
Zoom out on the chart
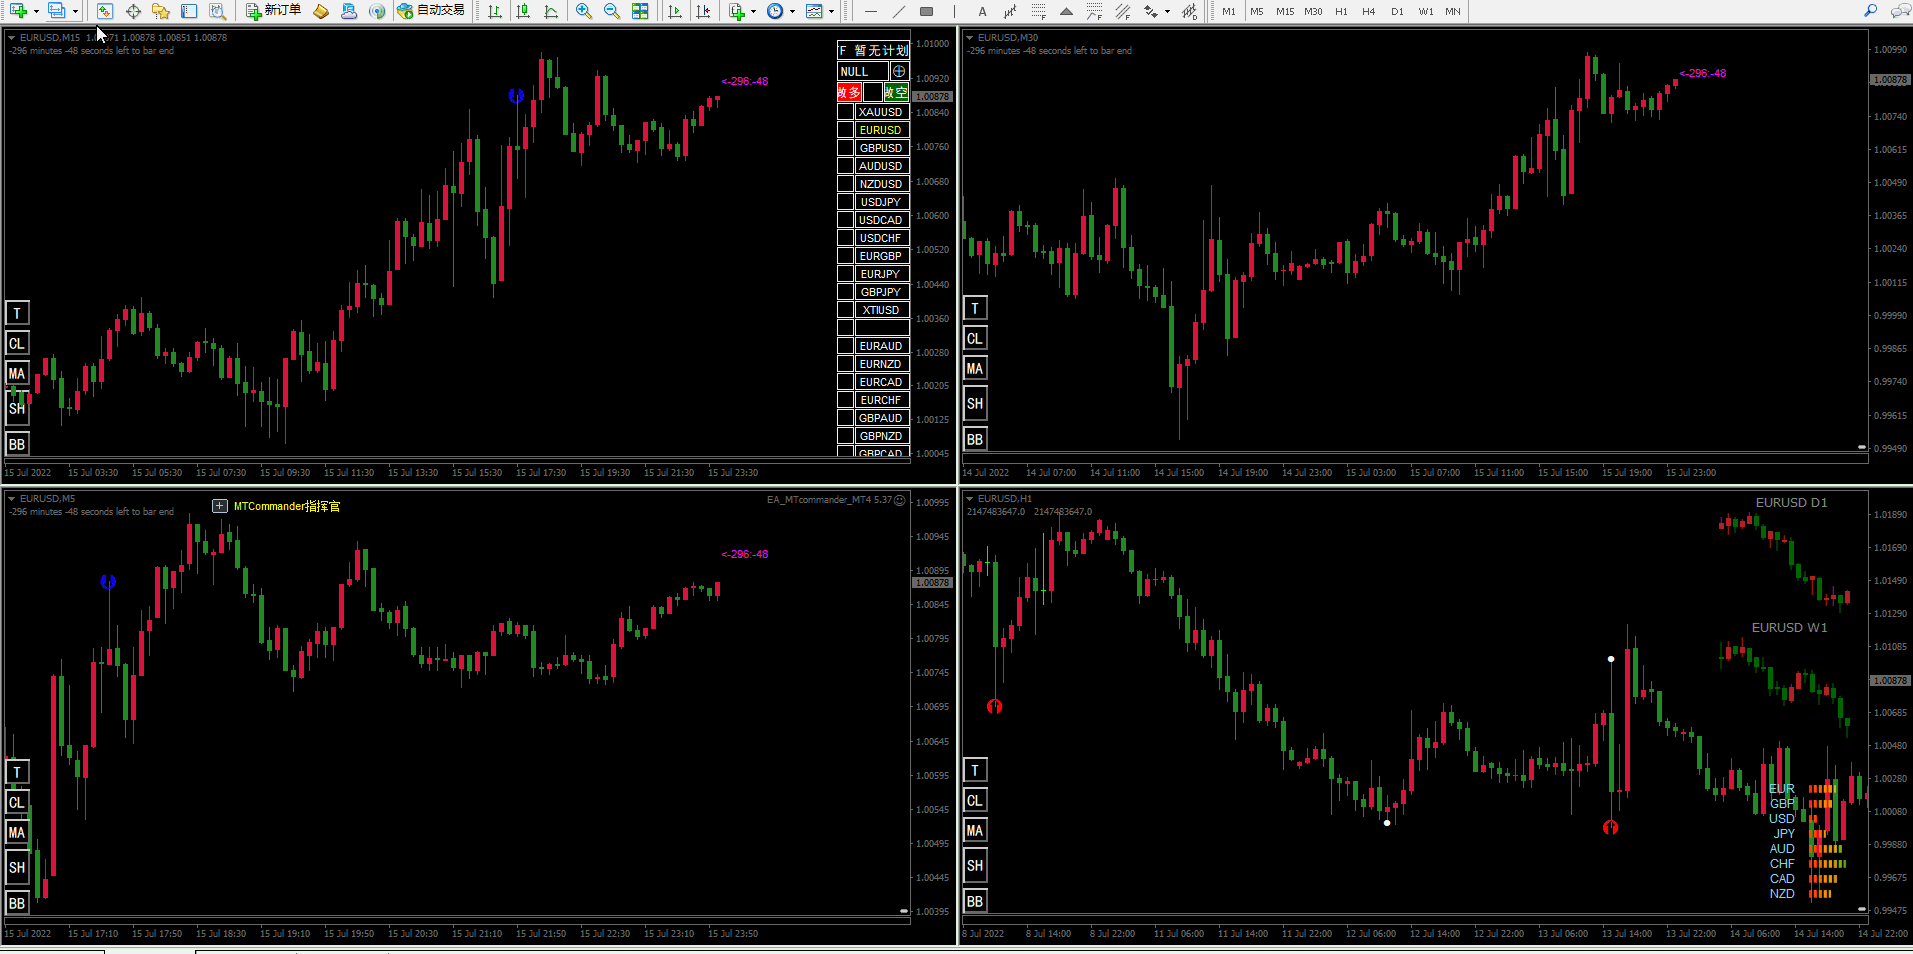612,11
